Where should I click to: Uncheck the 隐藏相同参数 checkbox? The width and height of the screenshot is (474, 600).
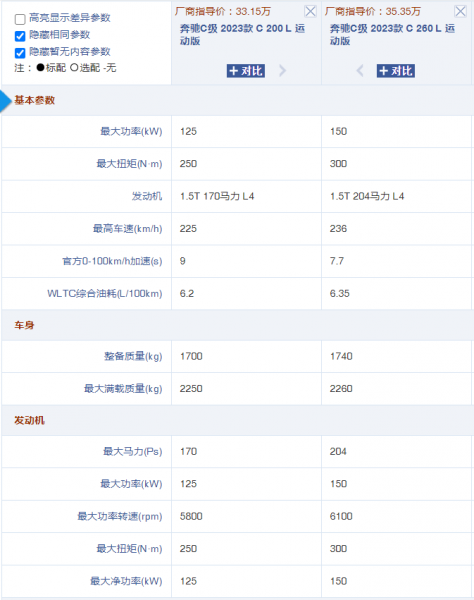[20, 36]
